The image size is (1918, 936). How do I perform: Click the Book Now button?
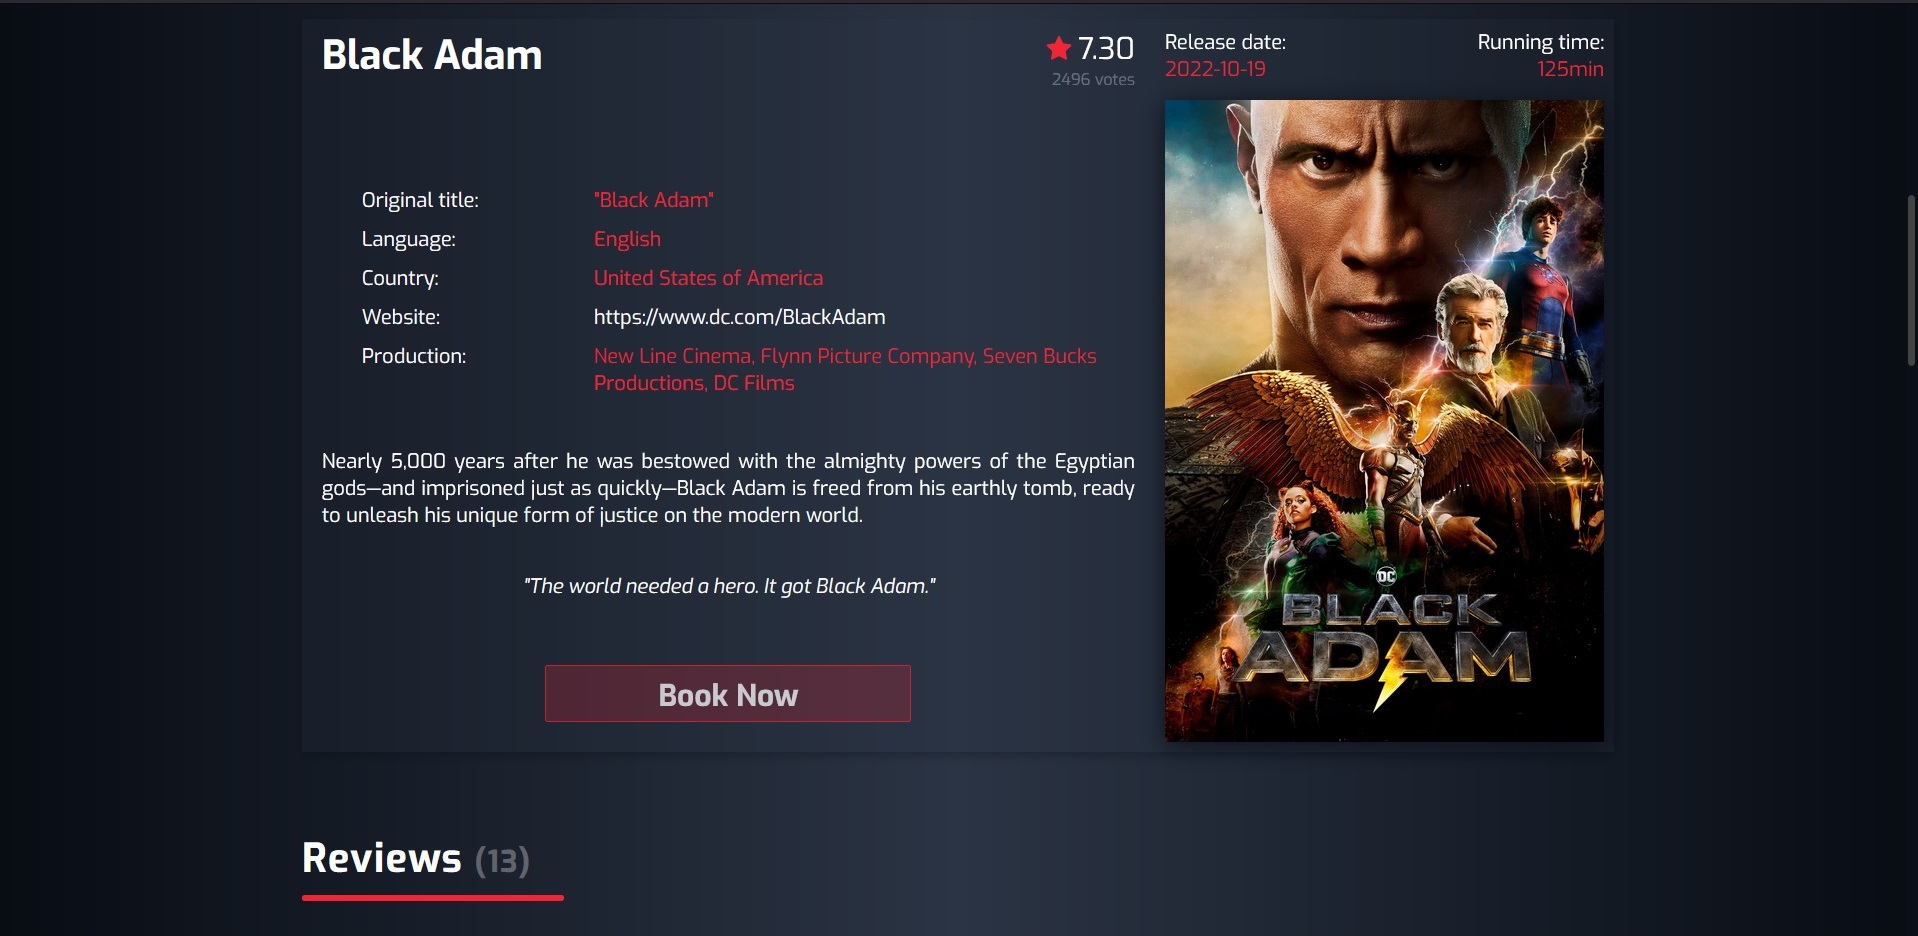727,693
